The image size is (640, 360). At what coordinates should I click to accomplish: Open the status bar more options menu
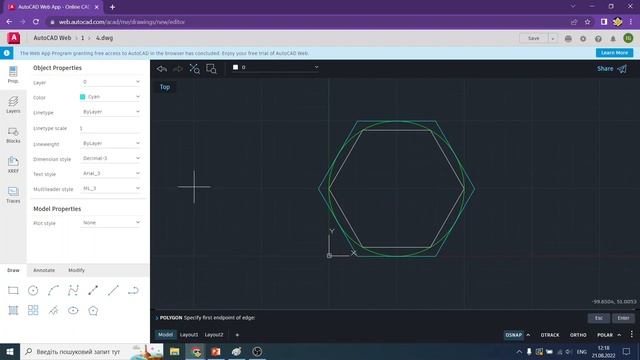coord(631,335)
